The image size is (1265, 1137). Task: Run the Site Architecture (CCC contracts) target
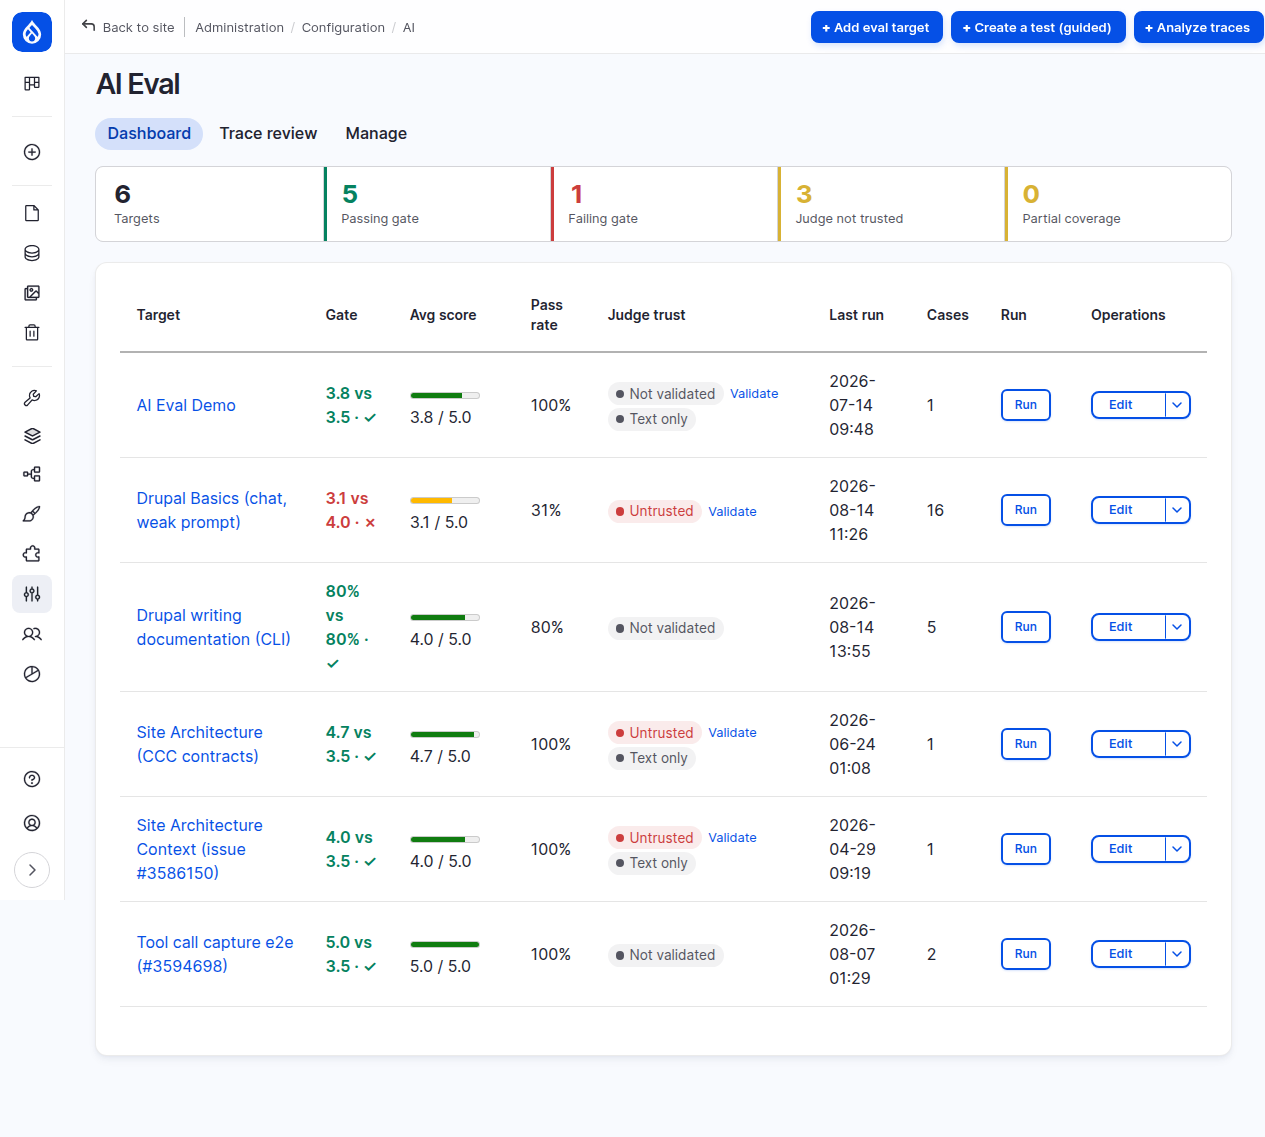[1026, 744]
